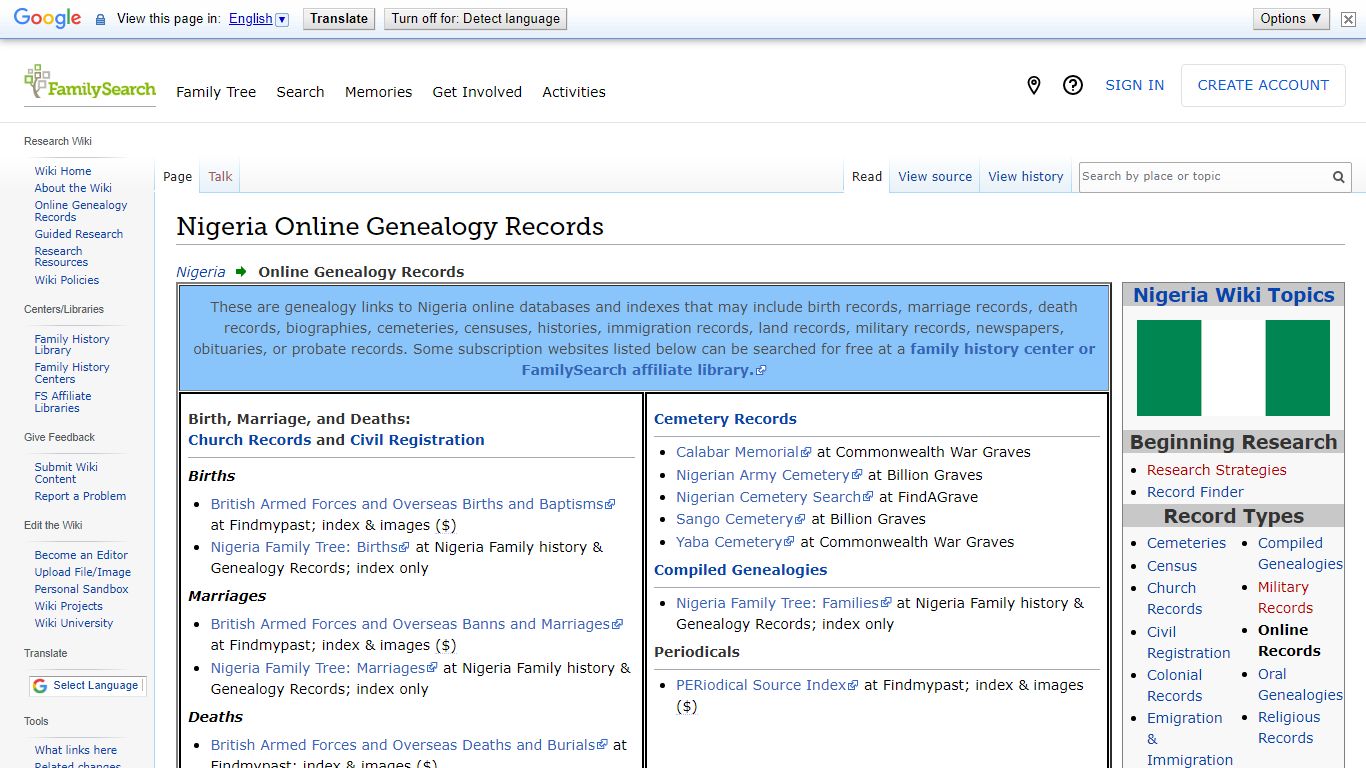Open Nigeria Family Tree: Marriages link
This screenshot has width=1366, height=768.
coord(318,668)
